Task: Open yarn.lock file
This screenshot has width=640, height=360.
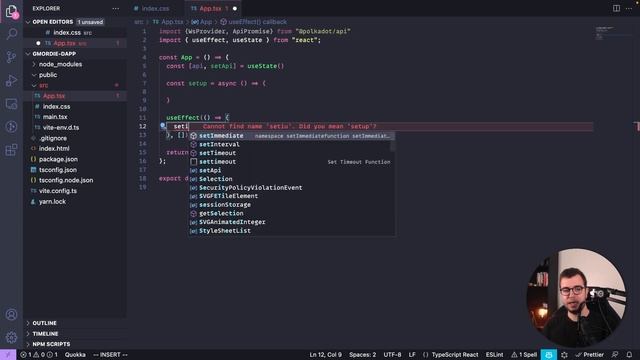Action: 52,202
